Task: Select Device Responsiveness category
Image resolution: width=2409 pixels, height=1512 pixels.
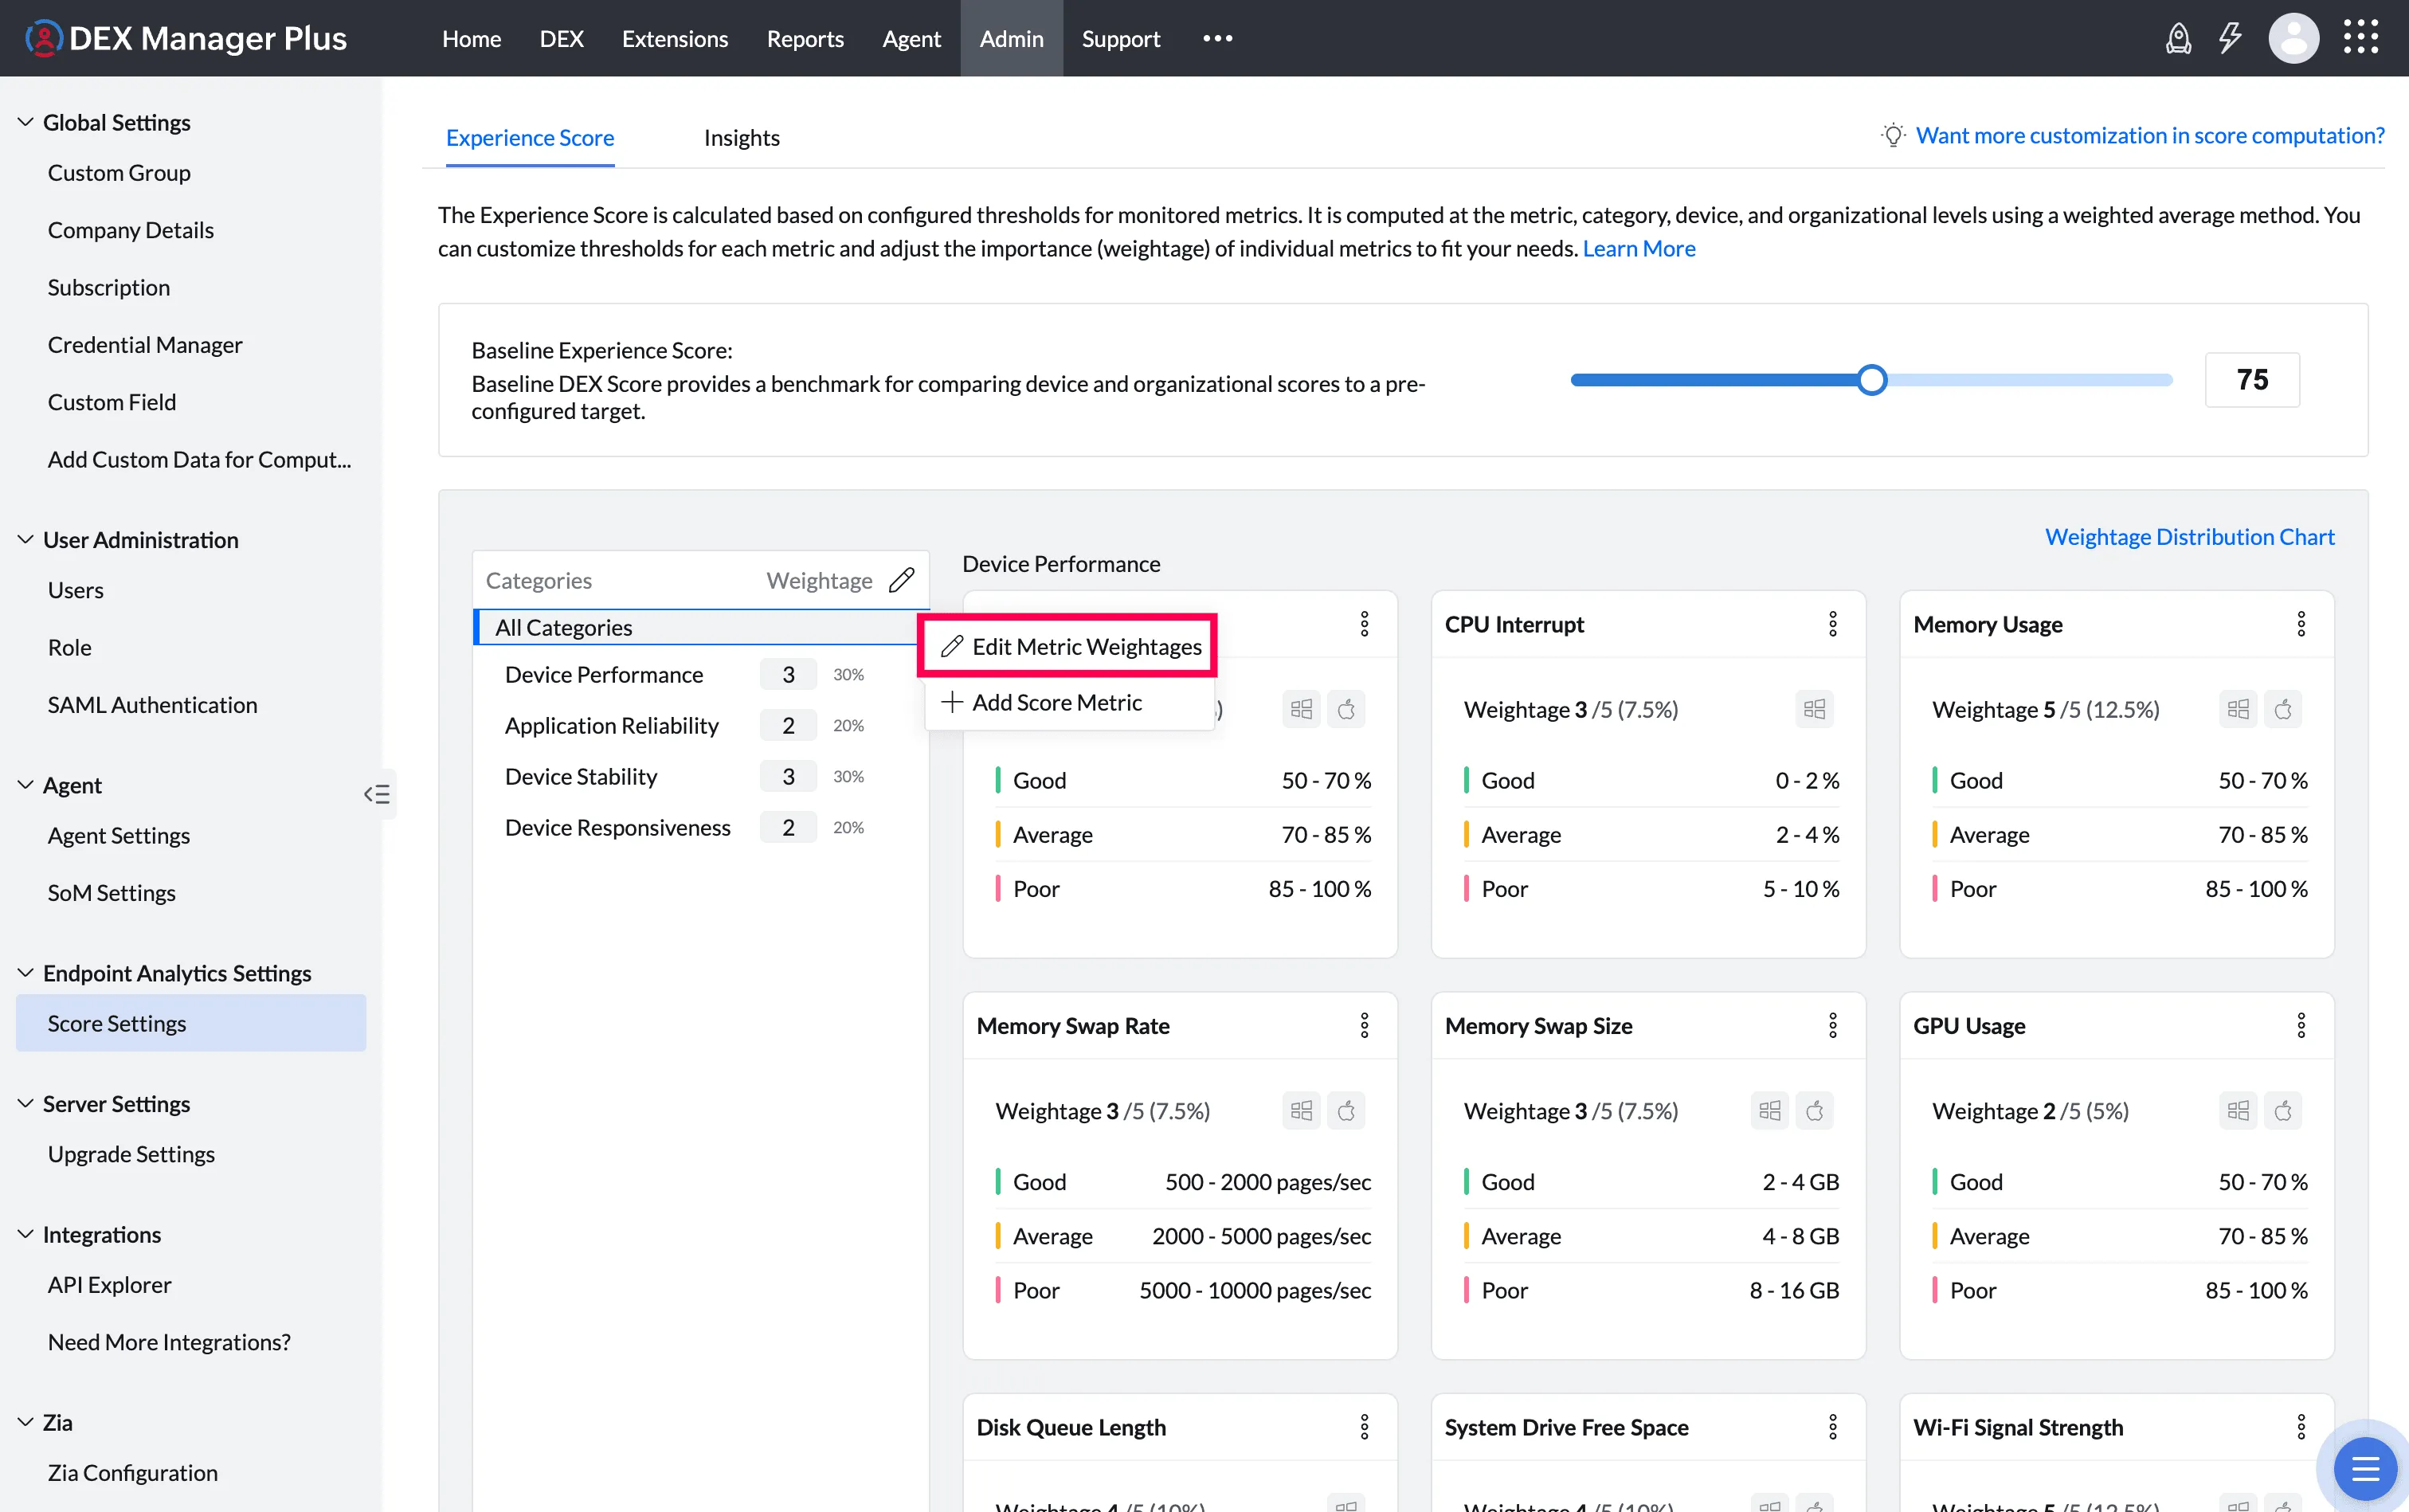Action: point(617,828)
